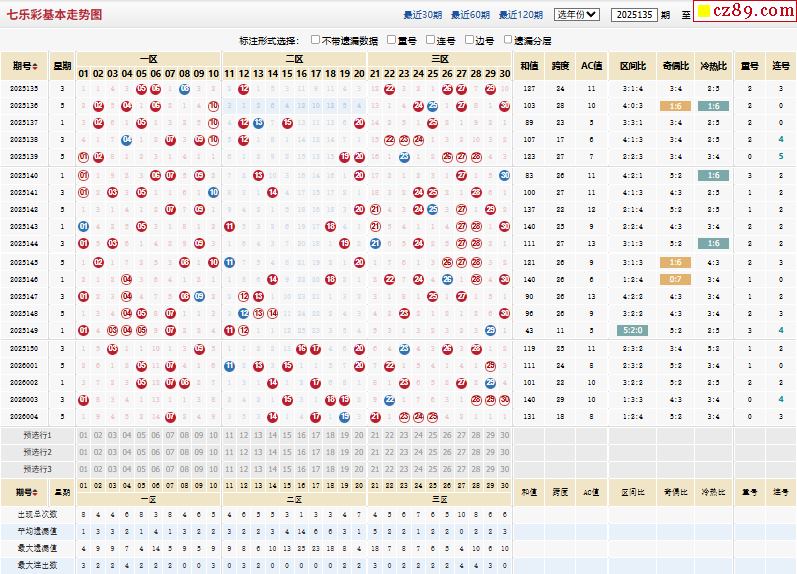Click the blue ball 01 in row 2025143
This screenshot has height=574, width=797.
coord(83,227)
